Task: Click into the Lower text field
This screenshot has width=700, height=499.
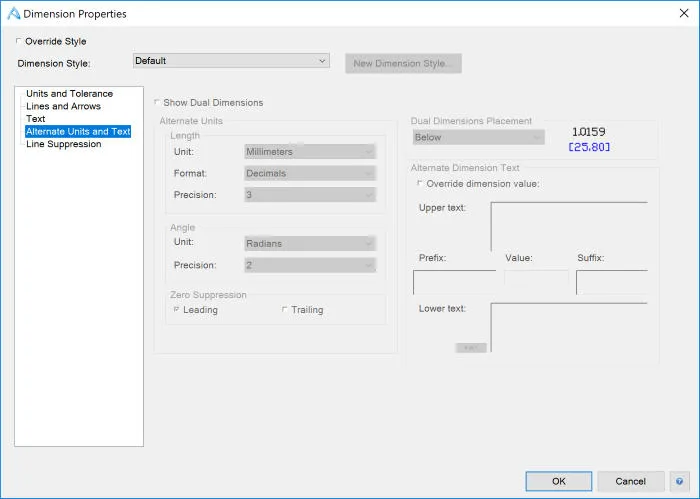Action: (x=569, y=328)
